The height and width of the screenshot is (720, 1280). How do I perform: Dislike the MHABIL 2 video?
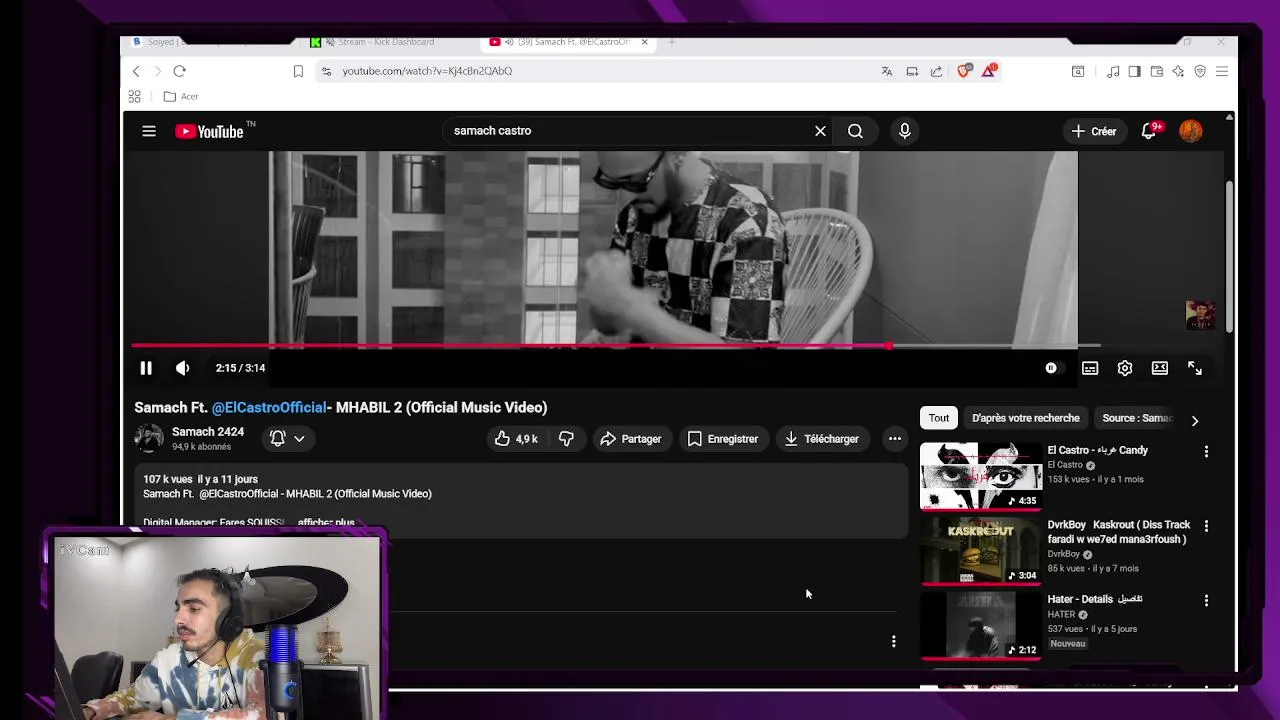[x=566, y=439]
